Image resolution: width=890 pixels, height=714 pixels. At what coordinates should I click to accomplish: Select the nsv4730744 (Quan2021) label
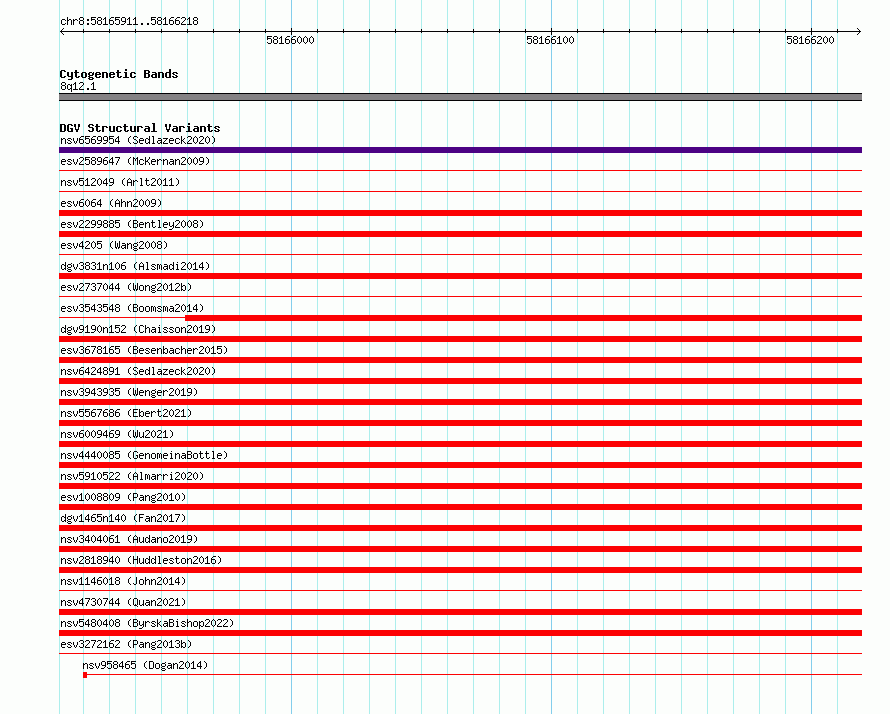123,602
